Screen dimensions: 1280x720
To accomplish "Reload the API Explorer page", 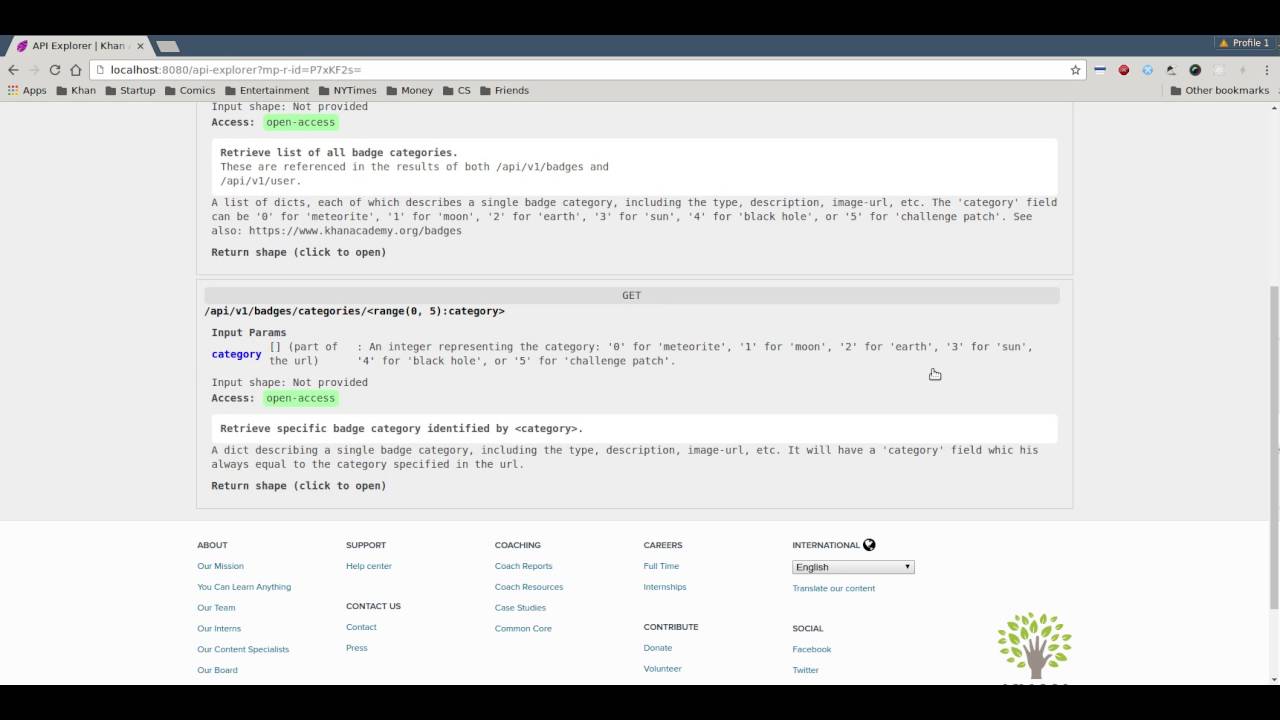I will point(55,70).
